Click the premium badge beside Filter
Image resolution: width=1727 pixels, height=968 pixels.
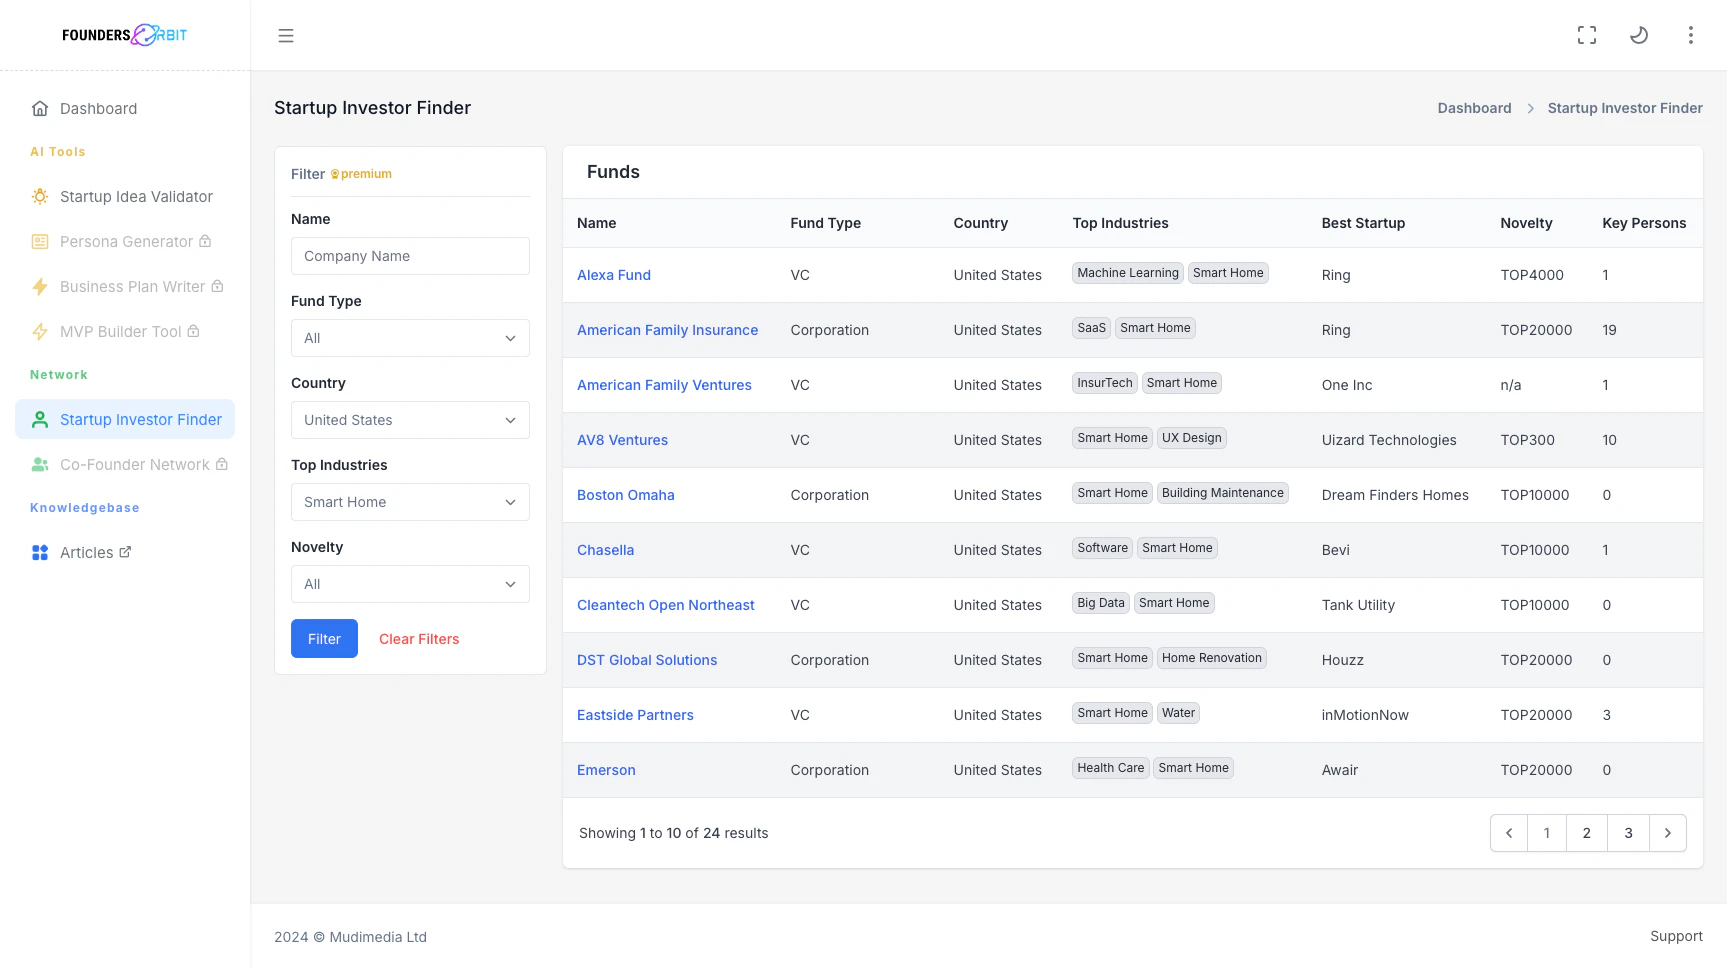click(361, 173)
